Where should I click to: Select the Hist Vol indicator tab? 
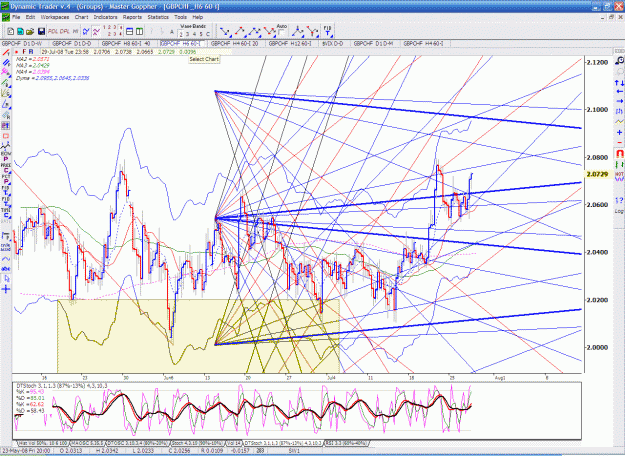43,443
